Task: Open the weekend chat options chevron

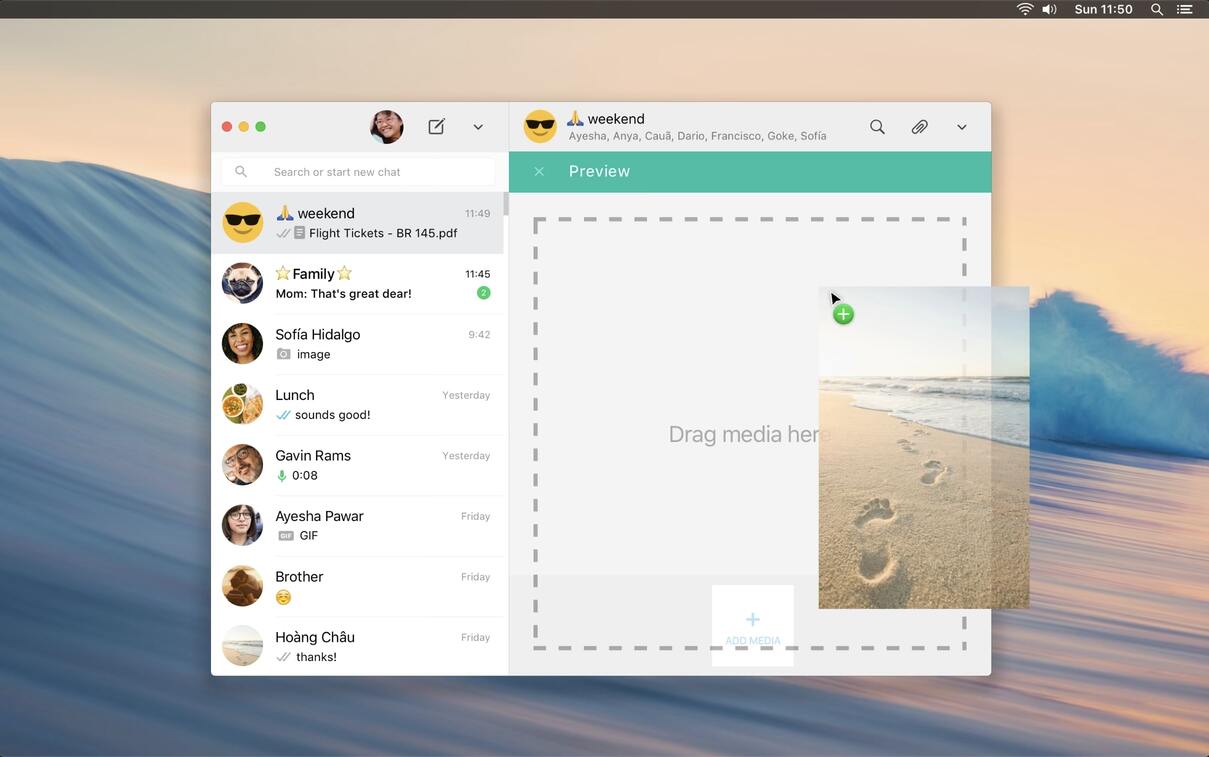Action: (x=960, y=126)
